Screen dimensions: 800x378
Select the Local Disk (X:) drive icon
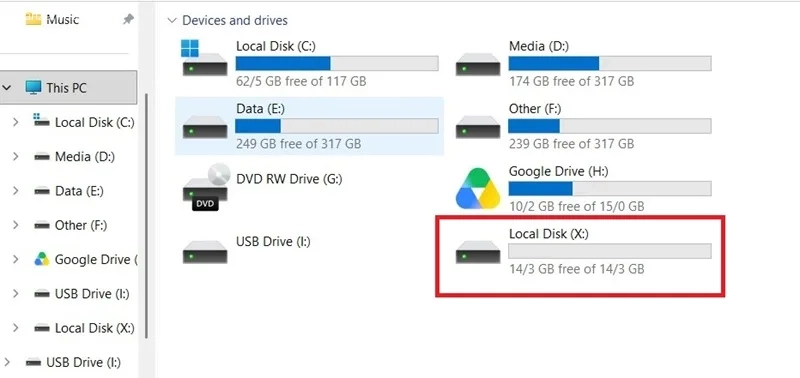[478, 252]
